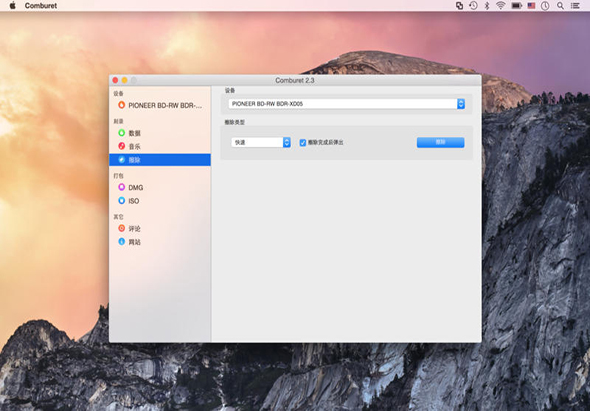The width and height of the screenshot is (590, 411).
Task: Open the ISO packaging section
Action: (x=160, y=201)
